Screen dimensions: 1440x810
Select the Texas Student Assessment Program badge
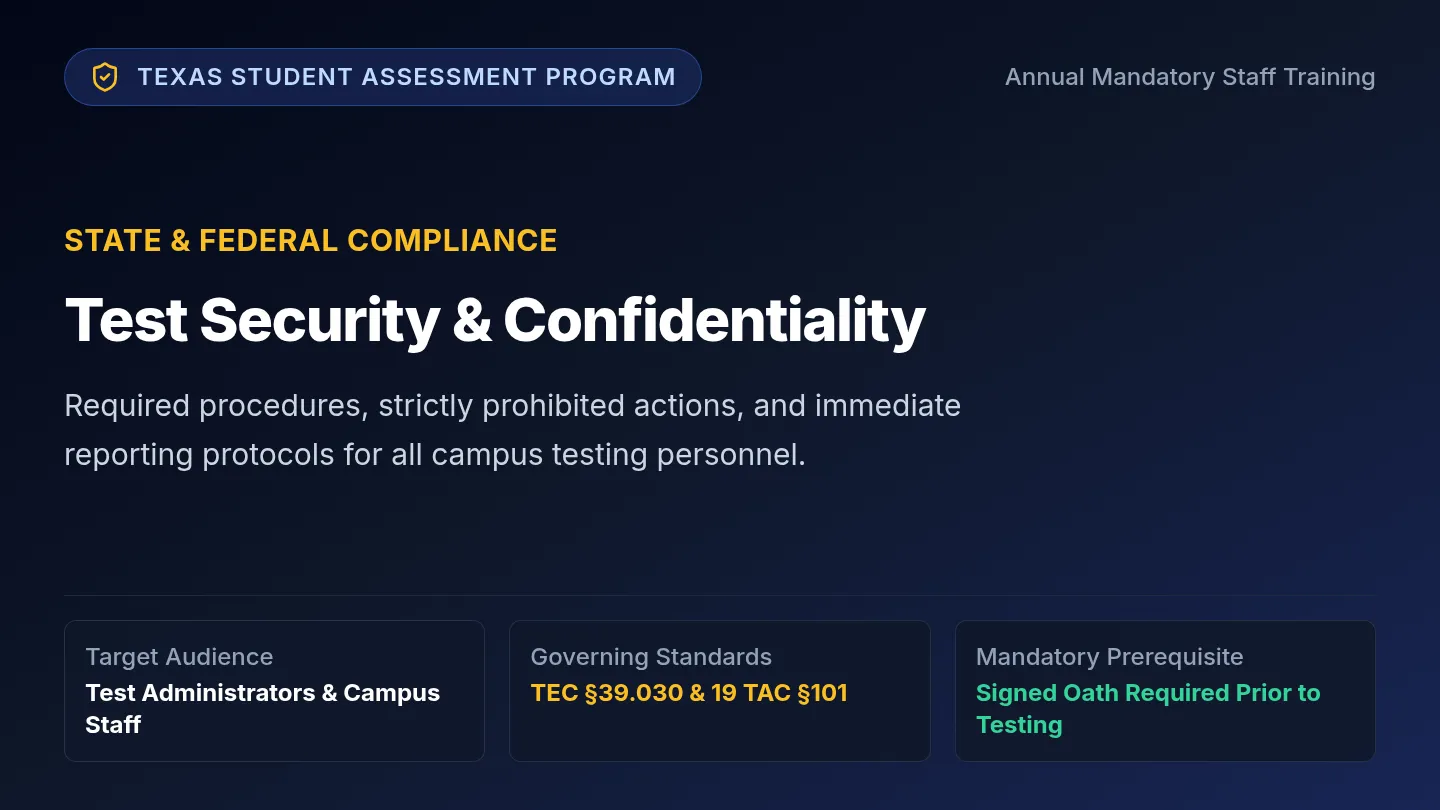tap(383, 77)
